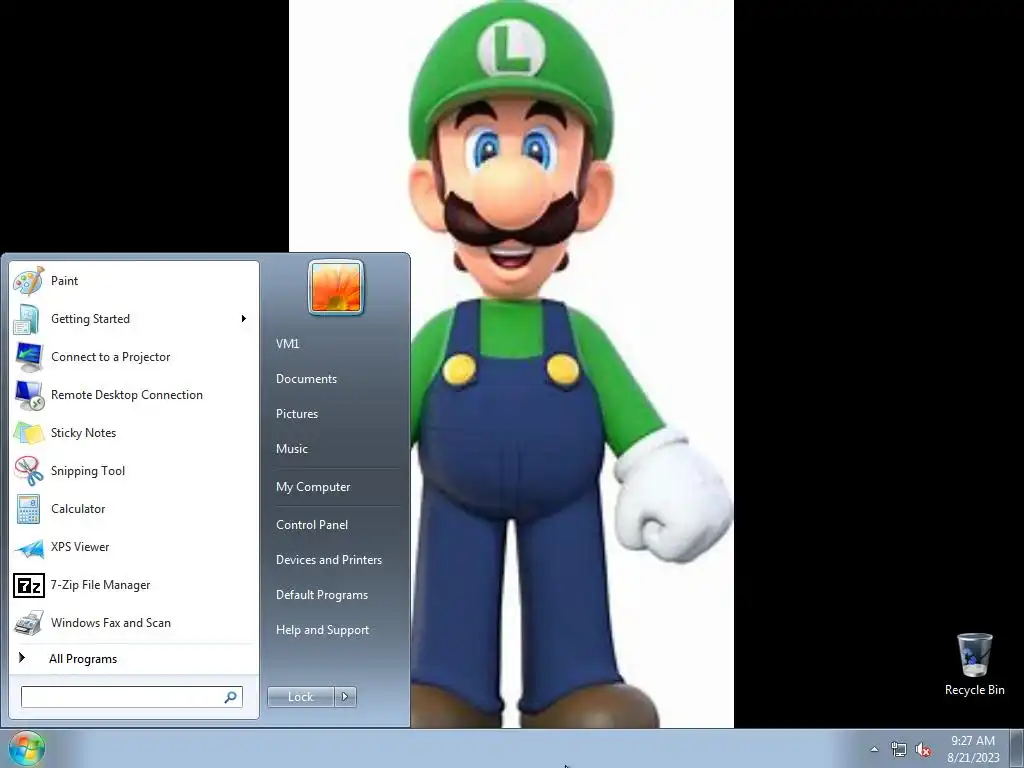Image resolution: width=1024 pixels, height=768 pixels.
Task: Click the Windows Start orb
Action: [x=27, y=749]
